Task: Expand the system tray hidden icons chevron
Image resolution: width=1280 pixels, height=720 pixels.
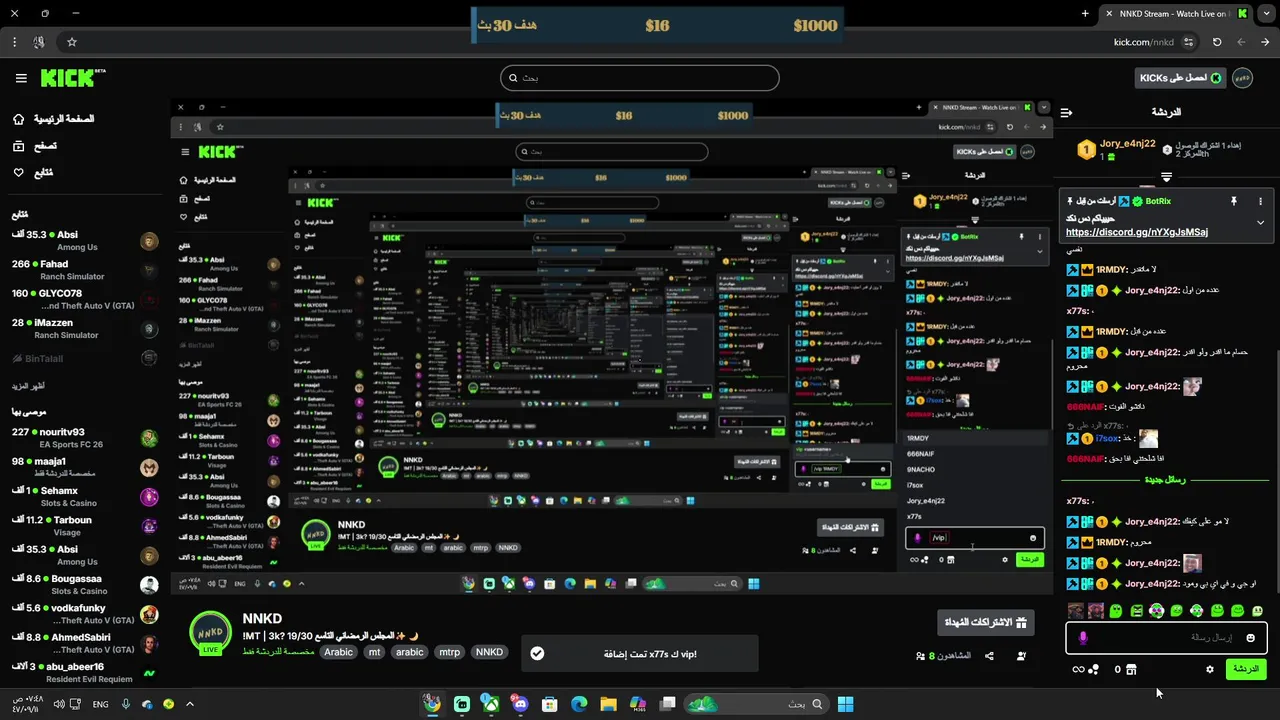Action: pyautogui.click(x=190, y=704)
